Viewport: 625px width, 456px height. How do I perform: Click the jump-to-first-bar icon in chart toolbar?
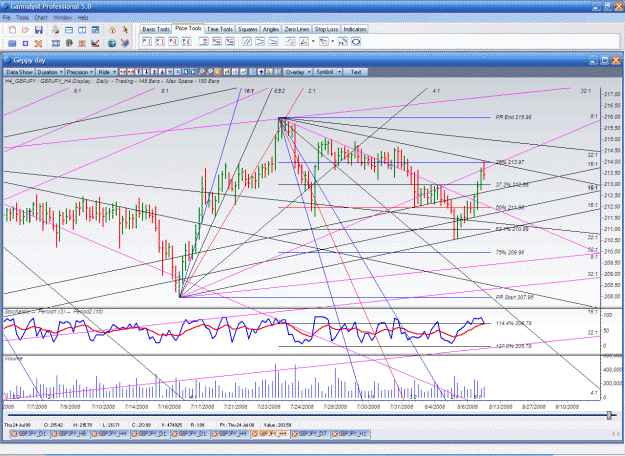[186, 72]
